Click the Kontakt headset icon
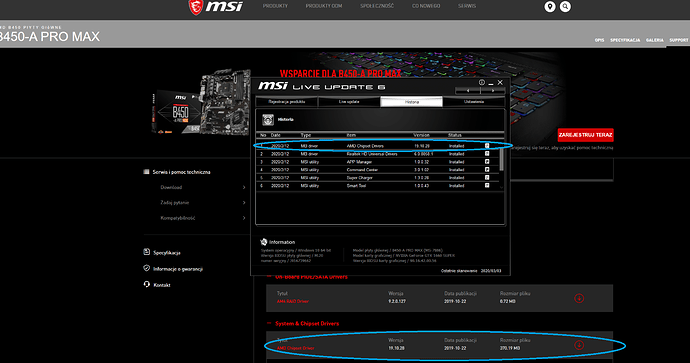 147,284
